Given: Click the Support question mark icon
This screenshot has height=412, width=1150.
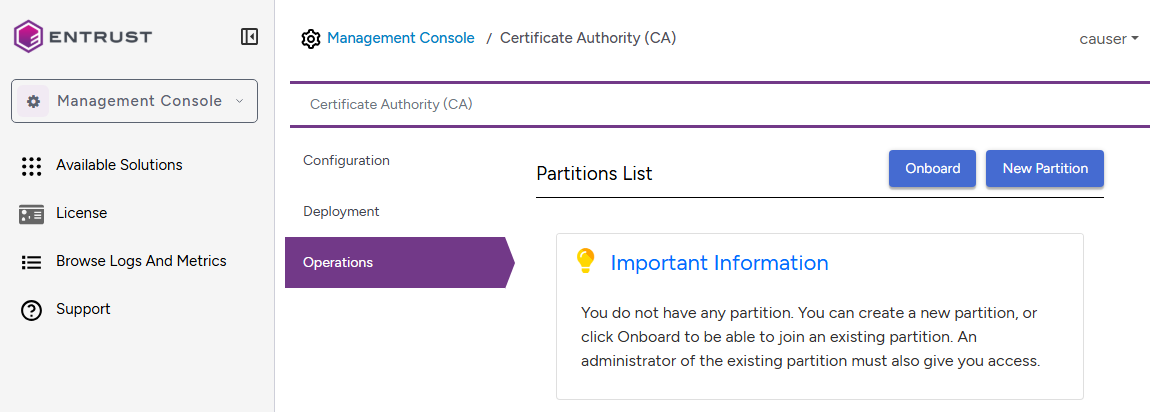Looking at the screenshot, I should pos(31,310).
